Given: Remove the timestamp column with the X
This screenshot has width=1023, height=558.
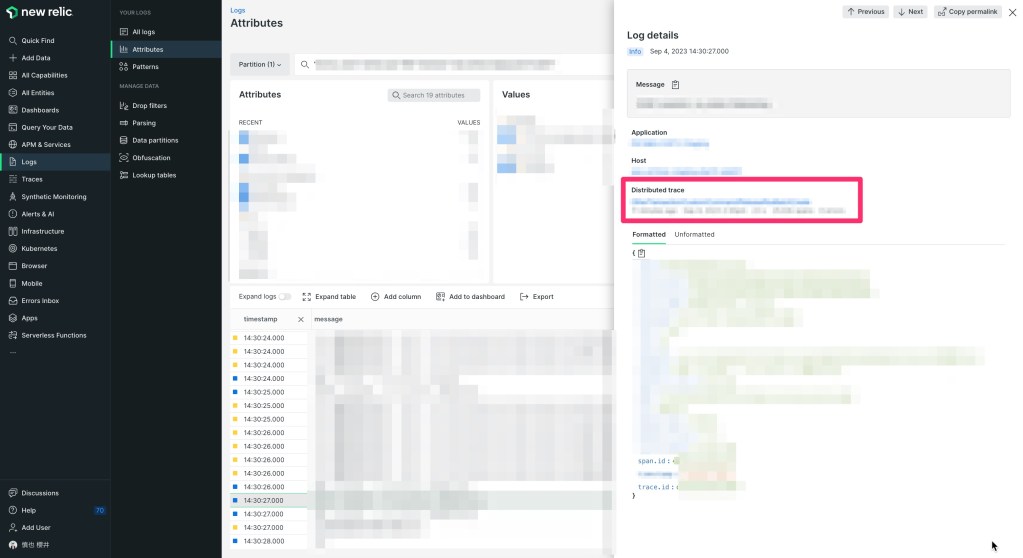Looking at the screenshot, I should (x=301, y=319).
